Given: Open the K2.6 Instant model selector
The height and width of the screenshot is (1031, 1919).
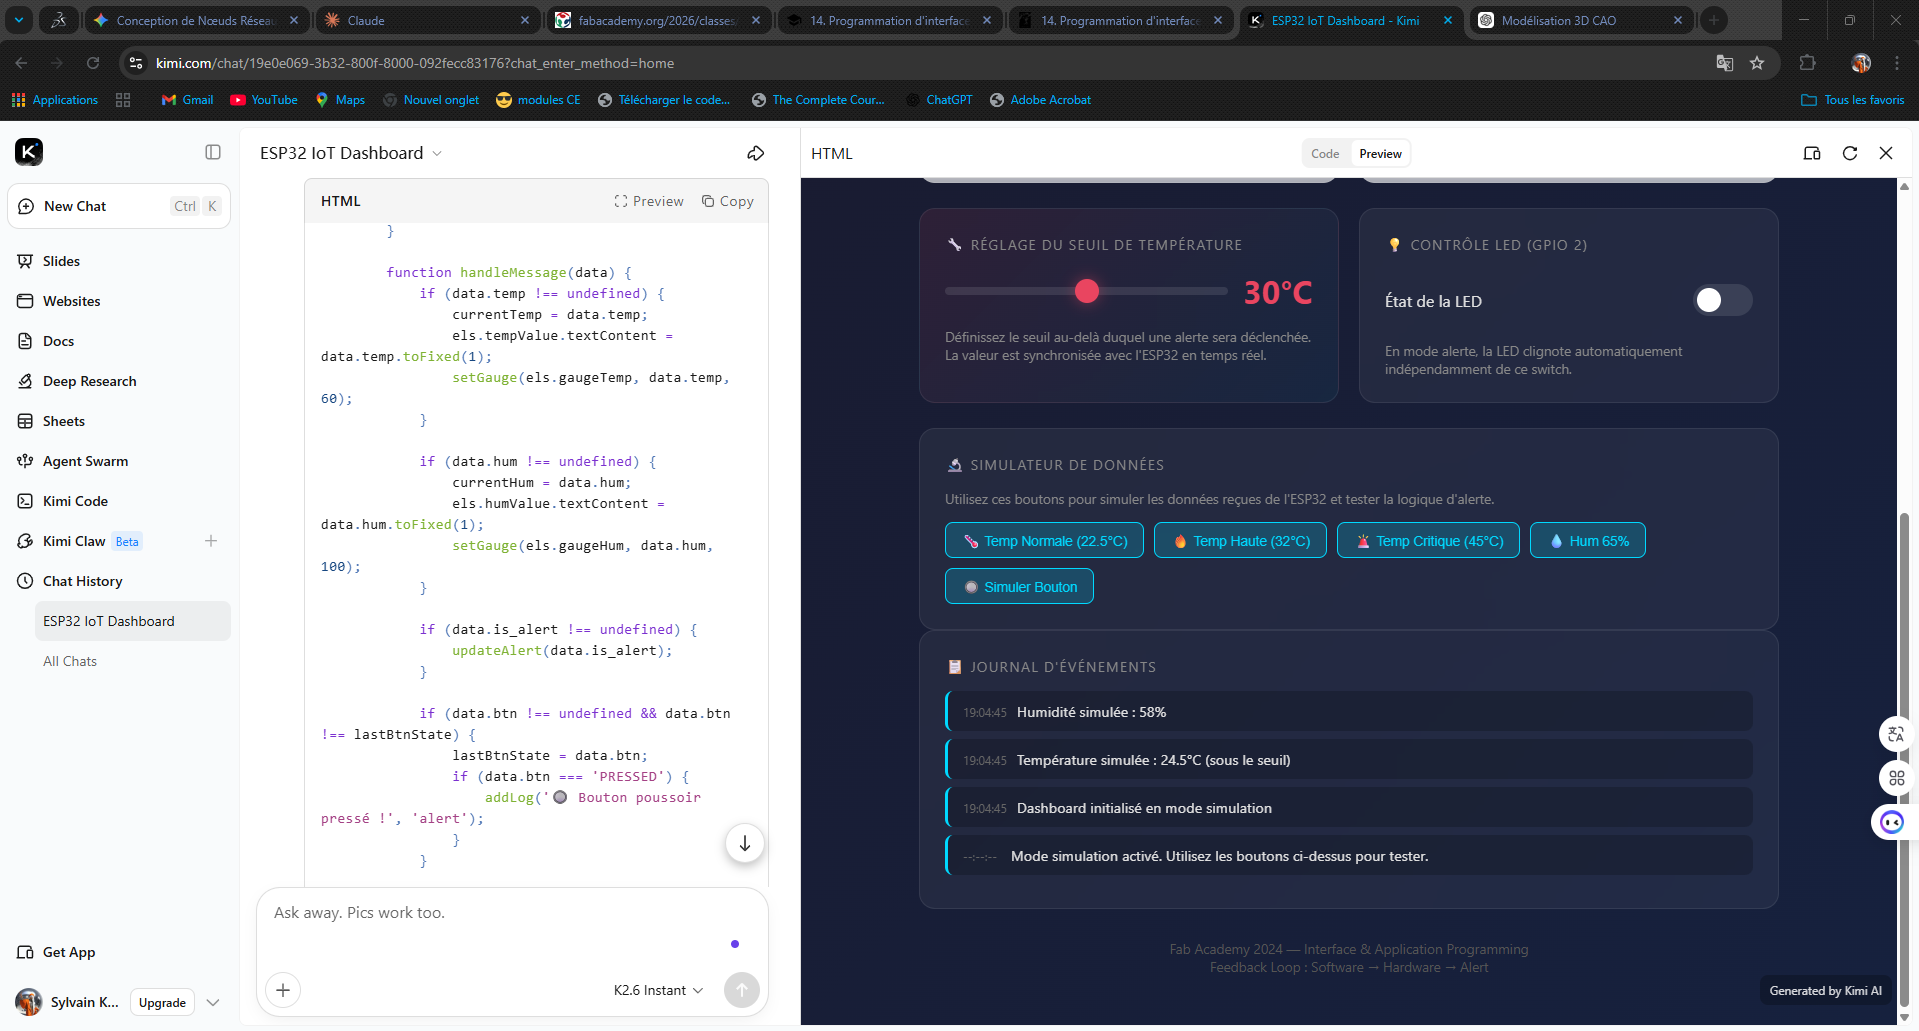Looking at the screenshot, I should [658, 990].
